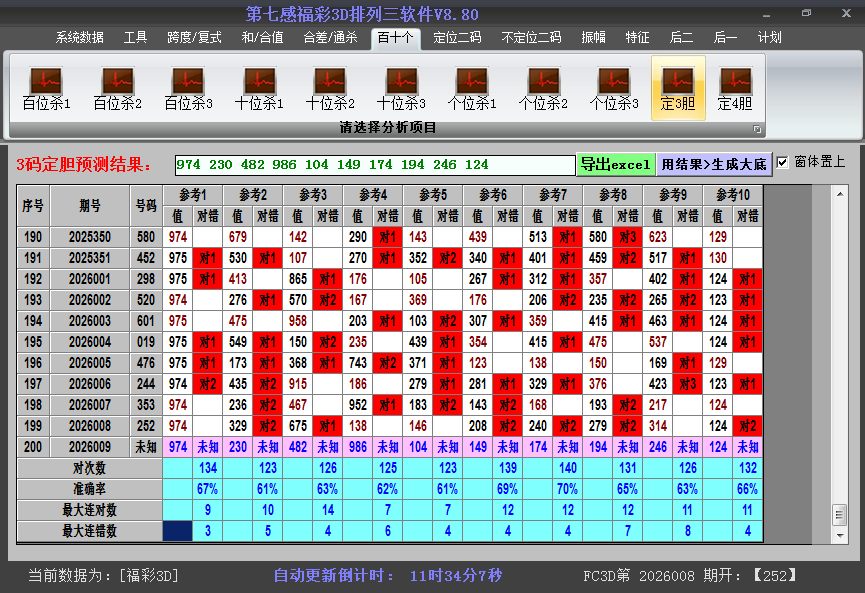Open the 定4胆 prediction icon
The image size is (865, 593).
[735, 88]
